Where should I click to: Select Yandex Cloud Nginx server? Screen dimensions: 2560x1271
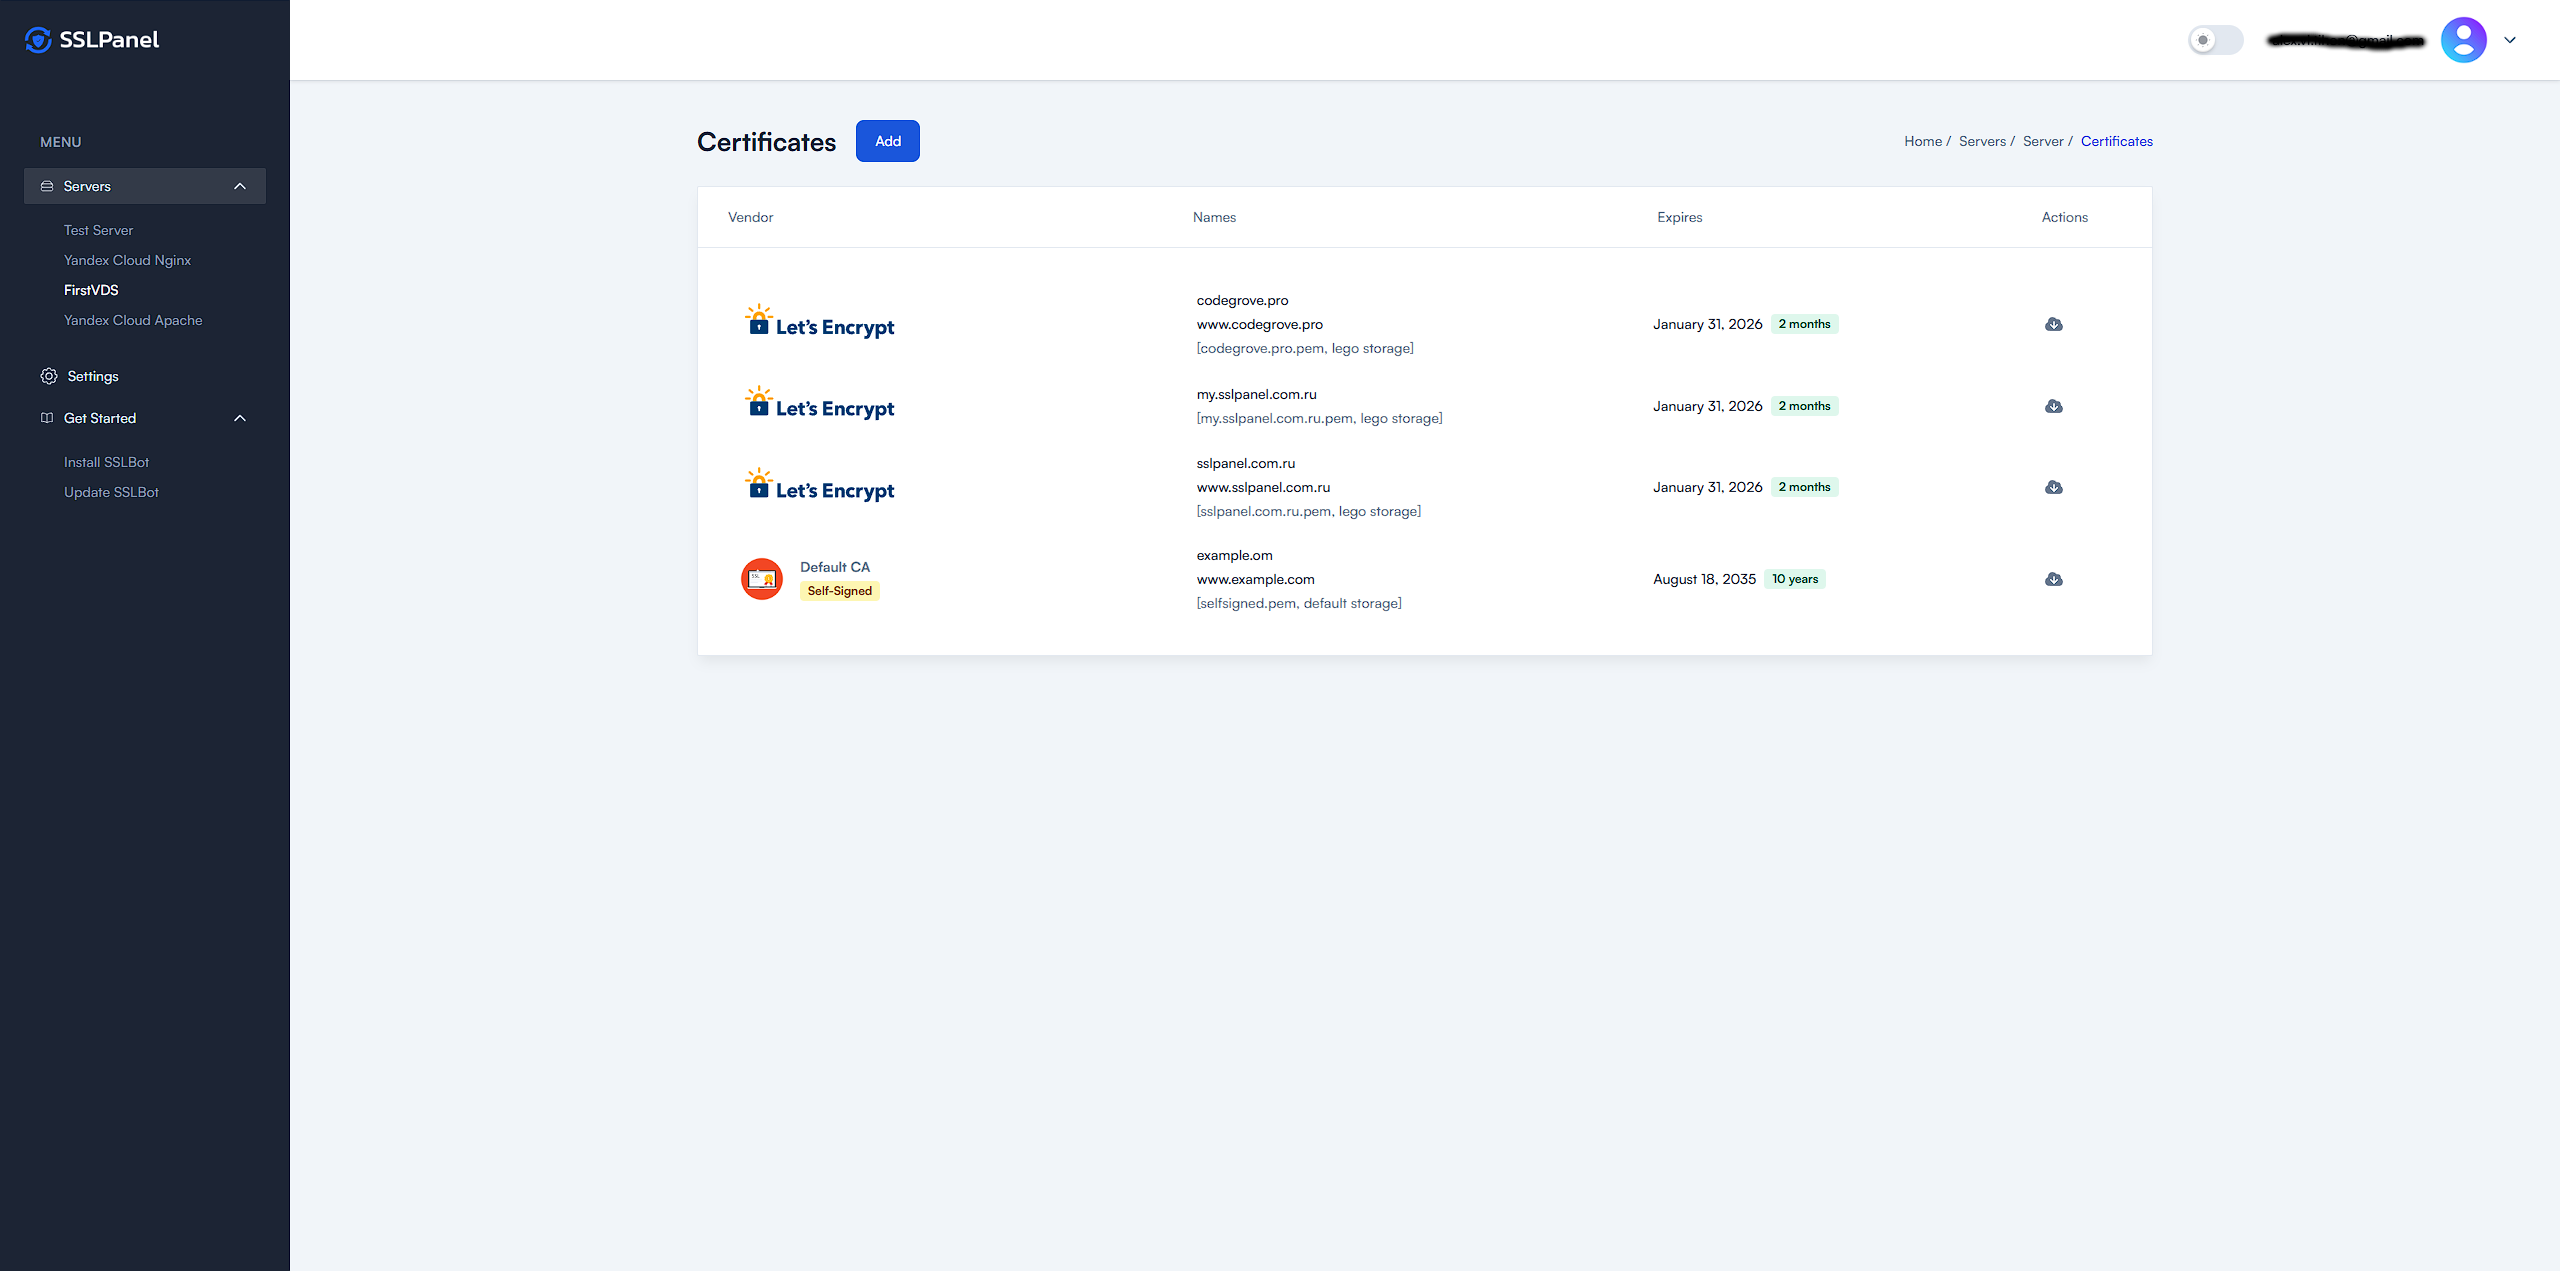click(127, 260)
